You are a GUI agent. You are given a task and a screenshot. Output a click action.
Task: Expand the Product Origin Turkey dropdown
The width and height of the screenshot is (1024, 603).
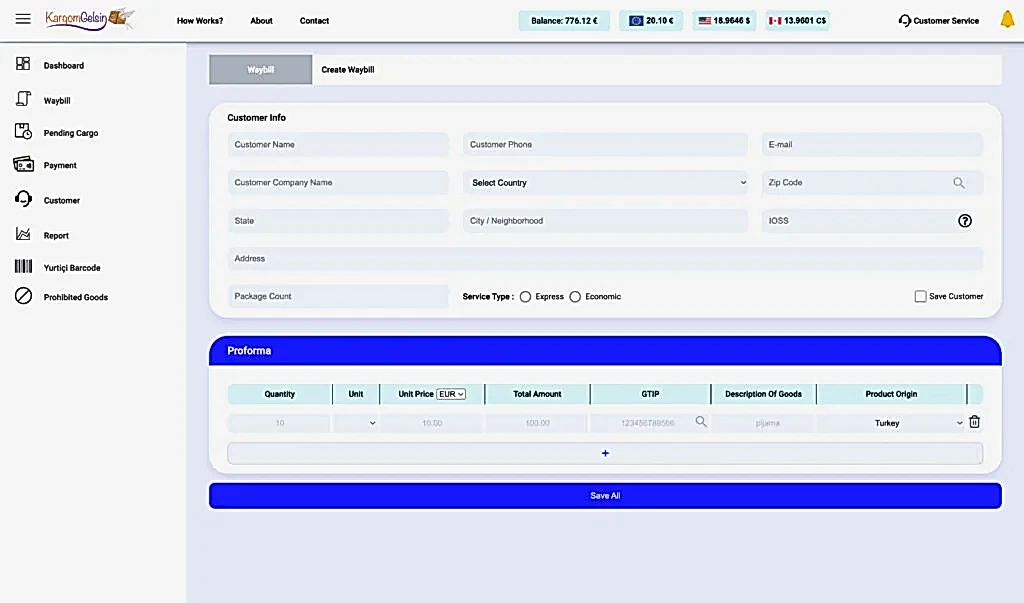point(890,423)
